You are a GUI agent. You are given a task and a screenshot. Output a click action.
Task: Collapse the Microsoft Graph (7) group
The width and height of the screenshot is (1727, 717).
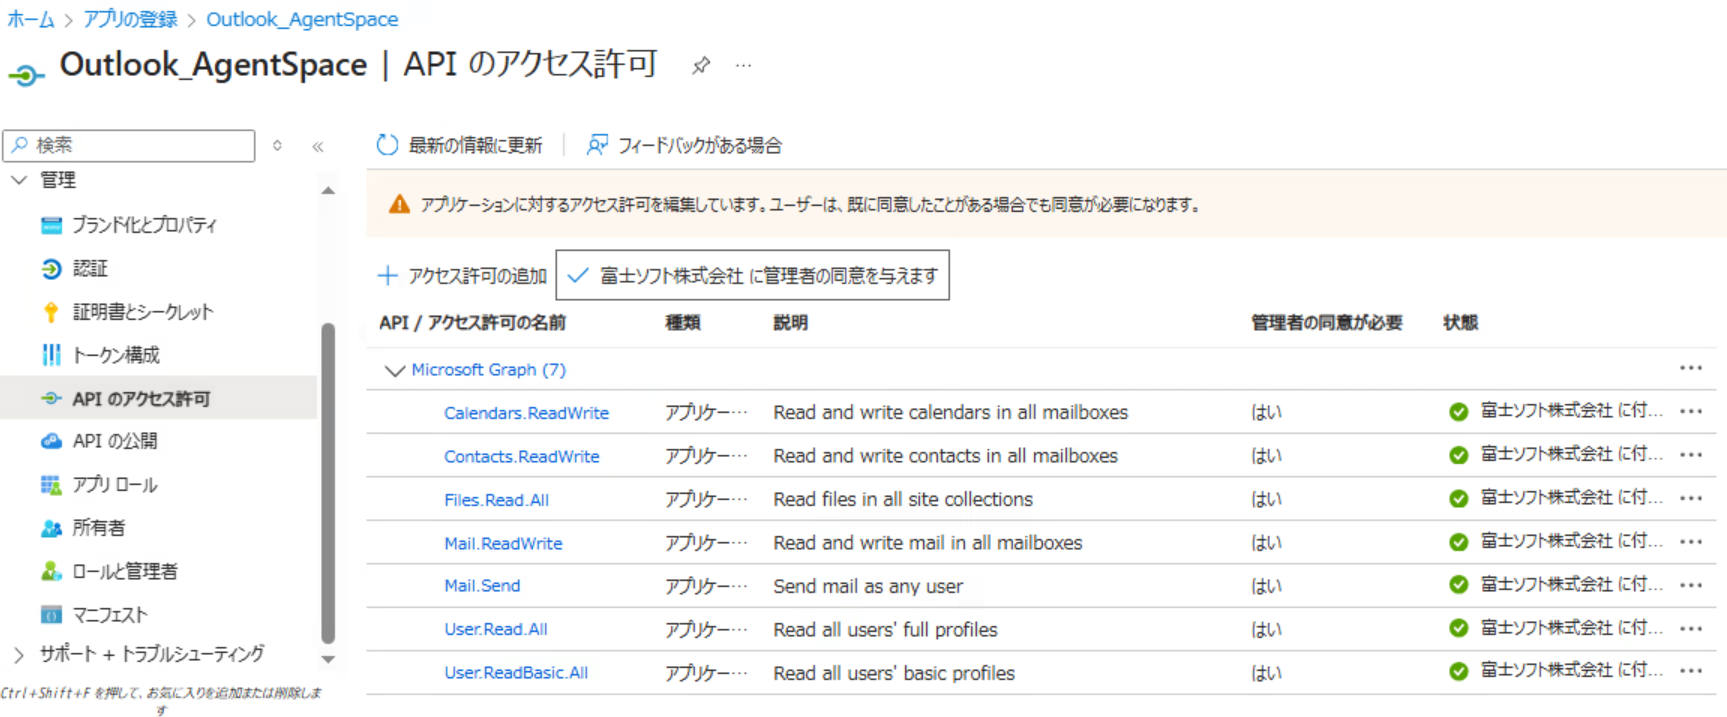click(395, 370)
